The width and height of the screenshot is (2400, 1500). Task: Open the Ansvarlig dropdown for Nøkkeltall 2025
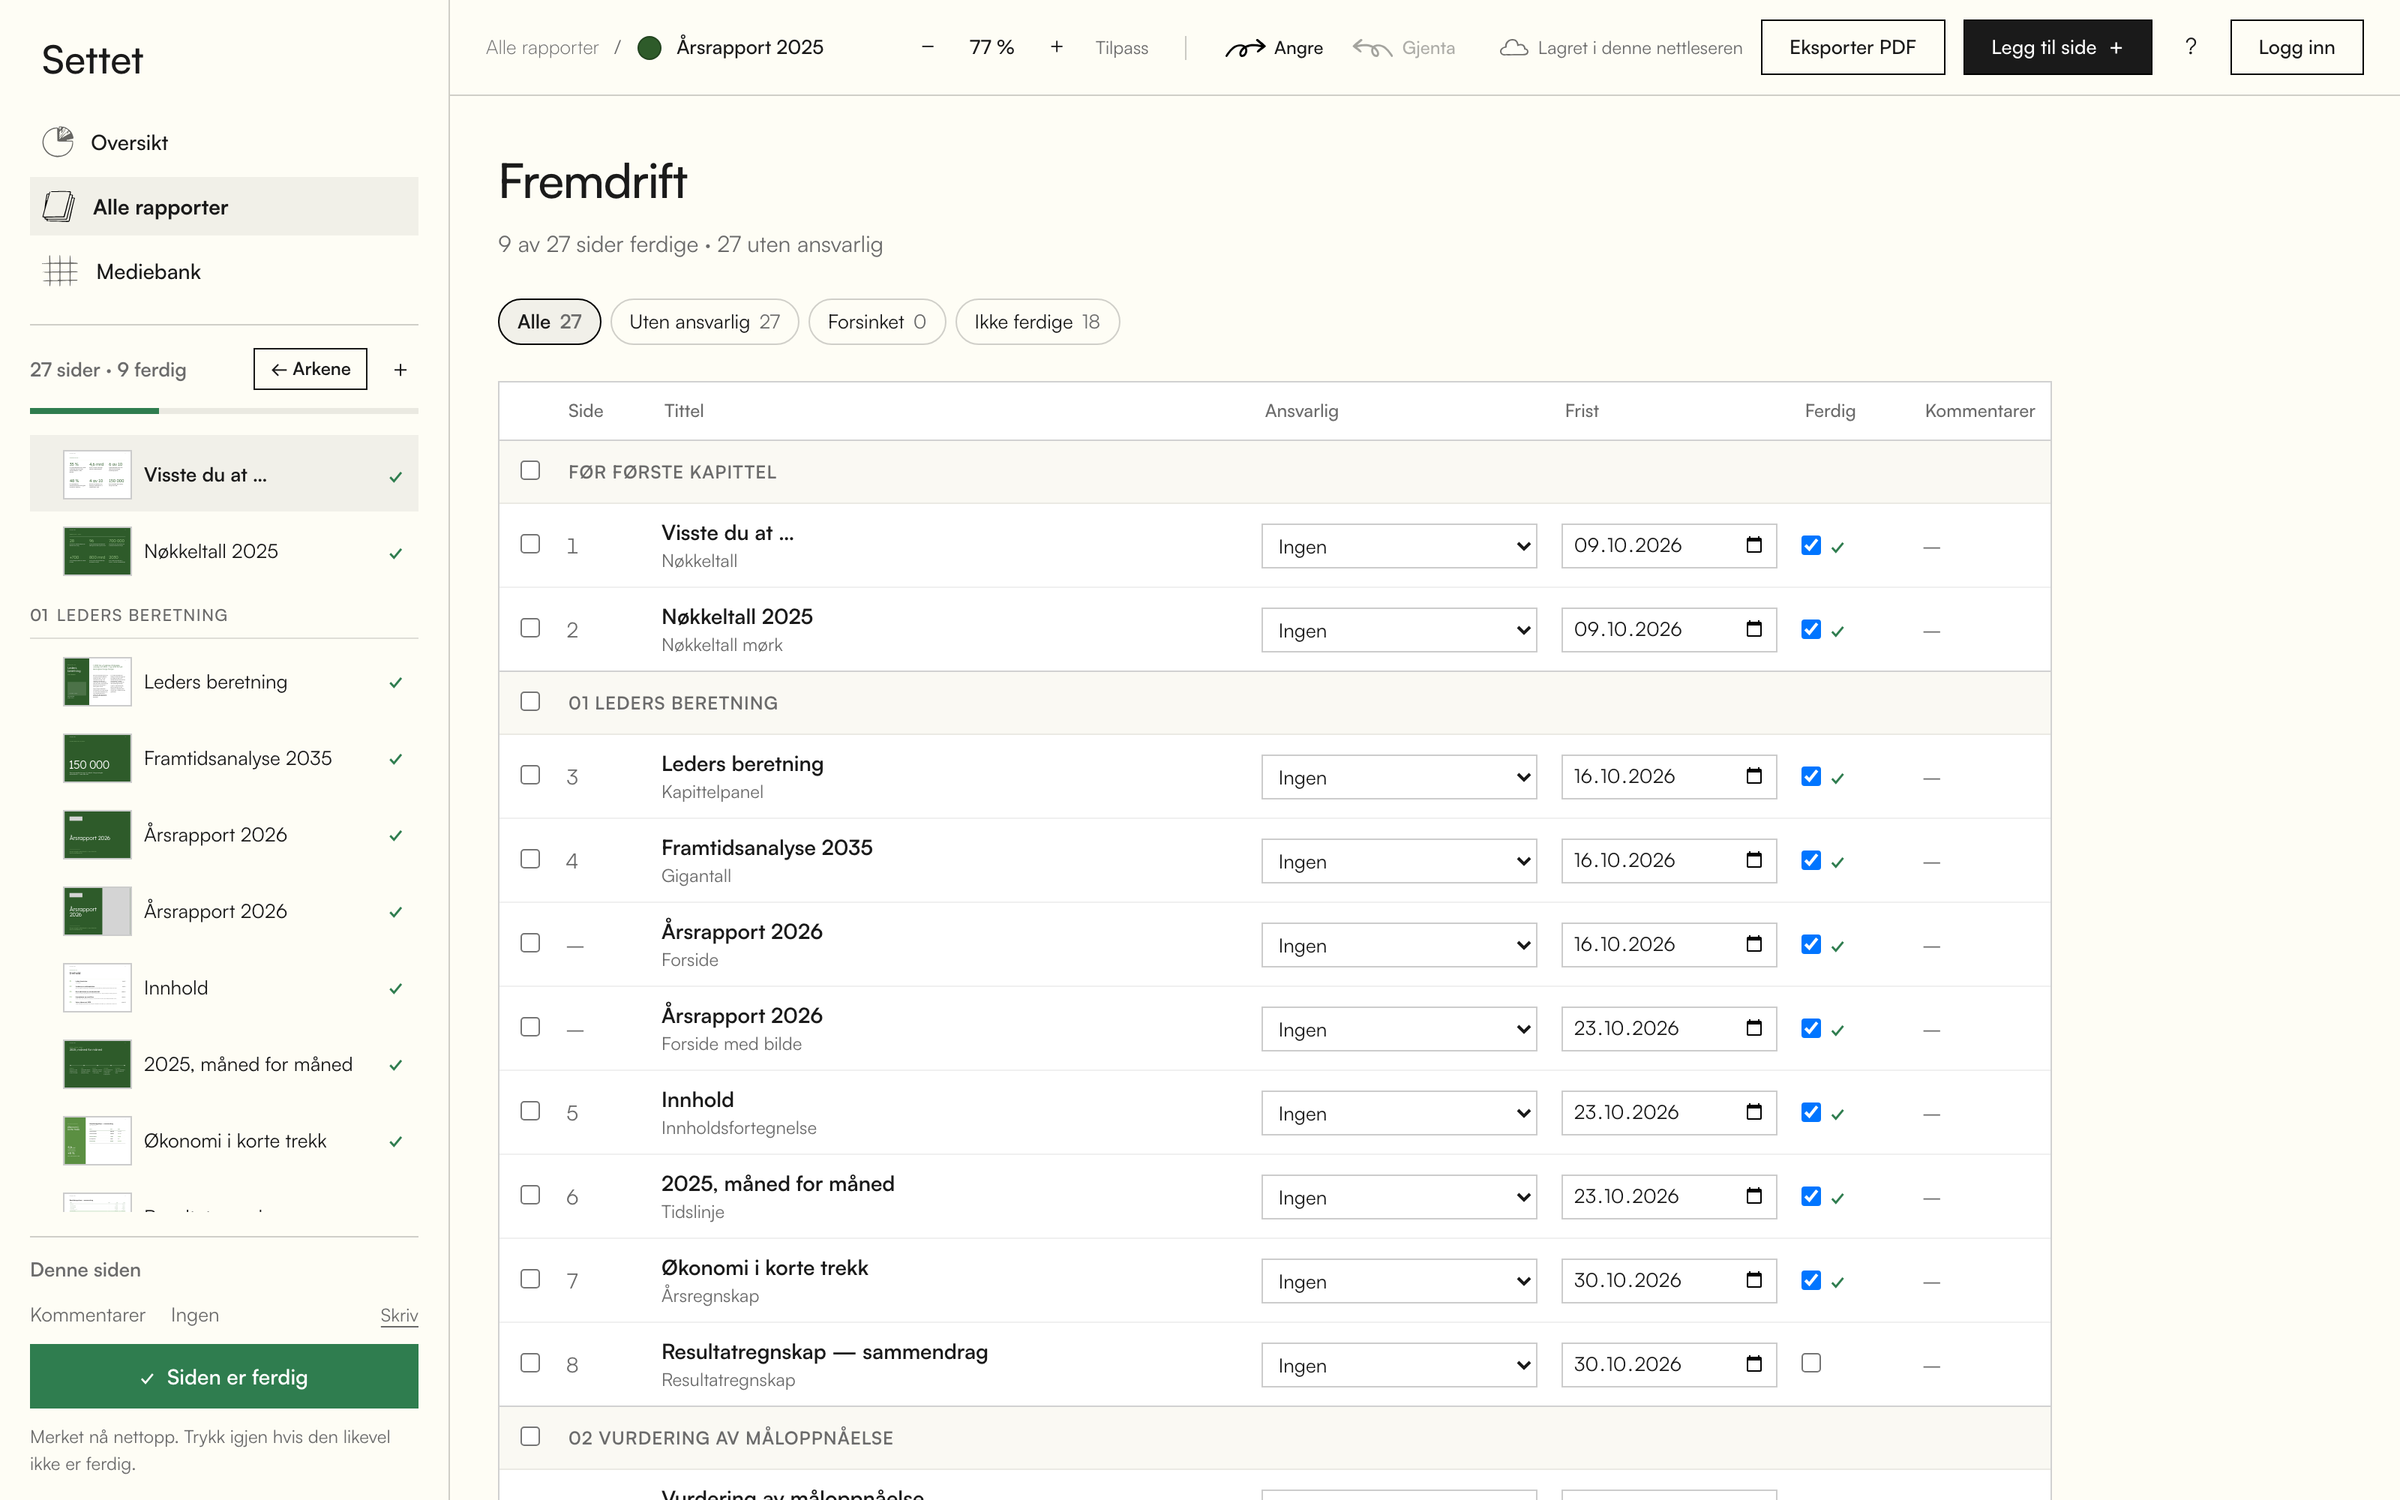click(x=1399, y=630)
